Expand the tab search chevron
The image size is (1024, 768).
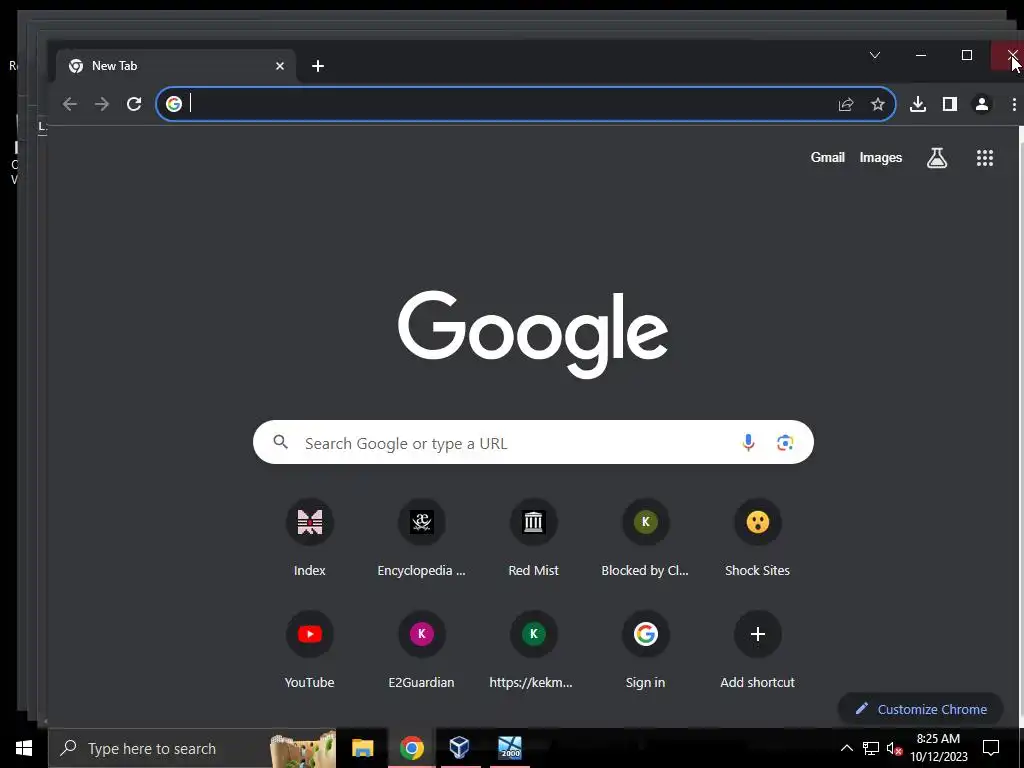click(x=875, y=55)
